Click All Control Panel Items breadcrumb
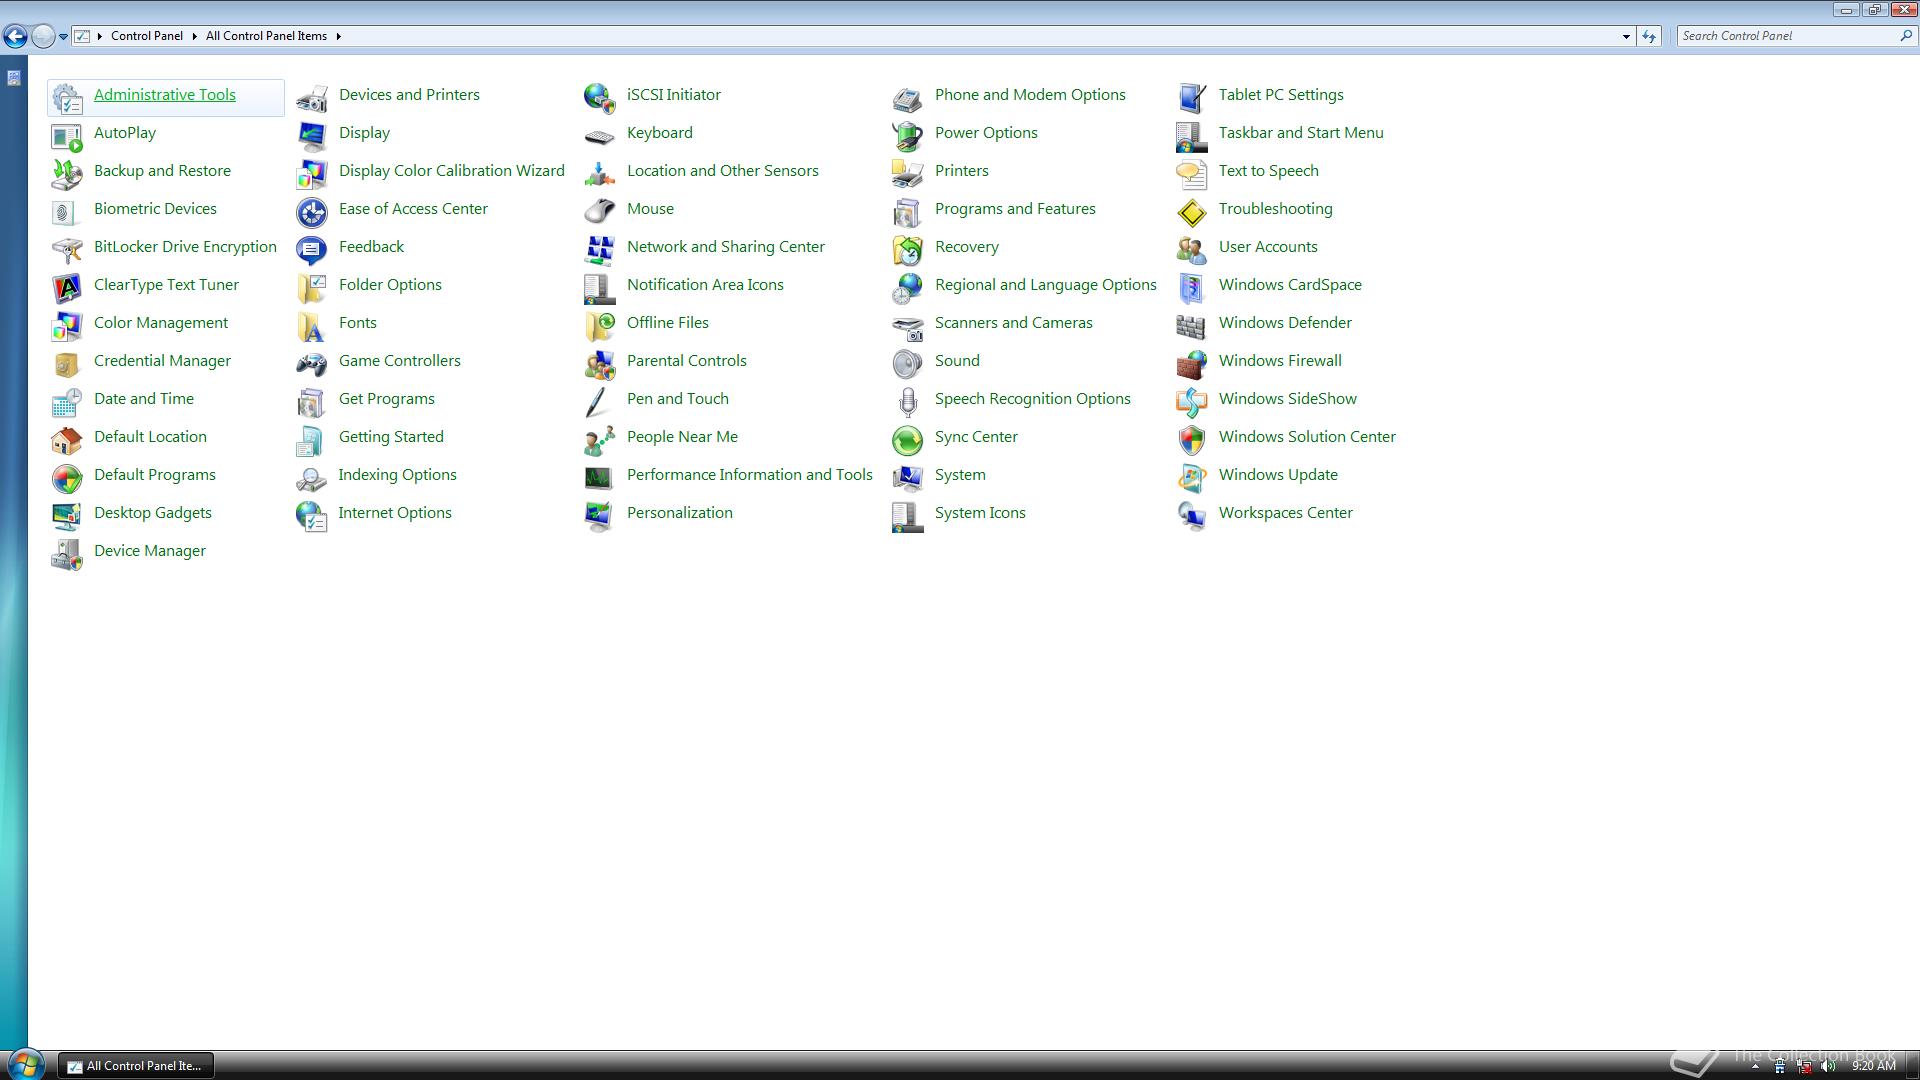 (266, 36)
